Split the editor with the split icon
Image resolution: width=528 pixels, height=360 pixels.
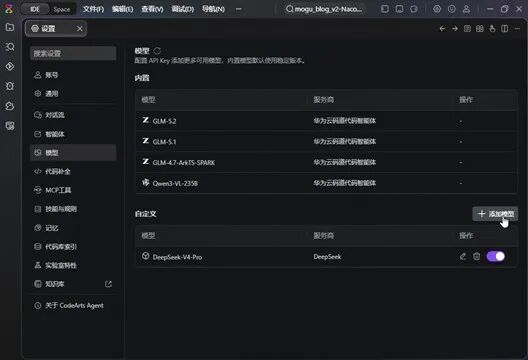point(505,29)
